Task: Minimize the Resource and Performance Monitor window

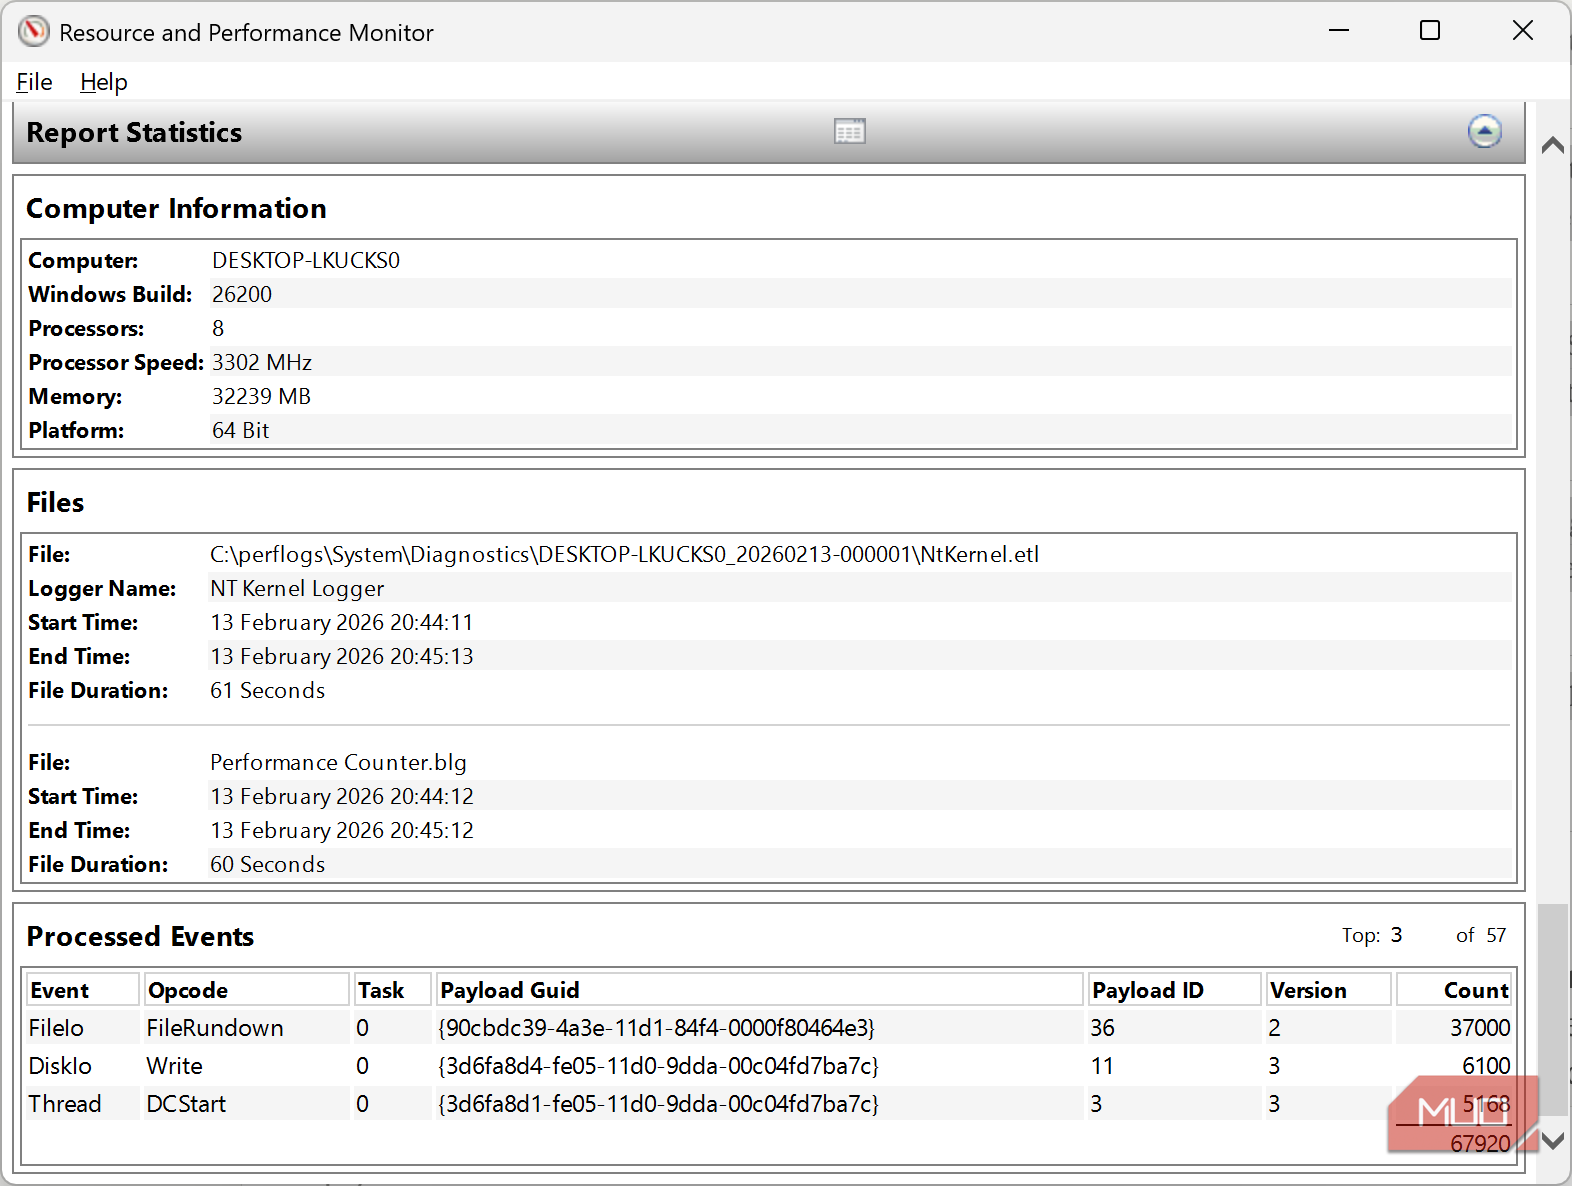Action: [x=1339, y=31]
